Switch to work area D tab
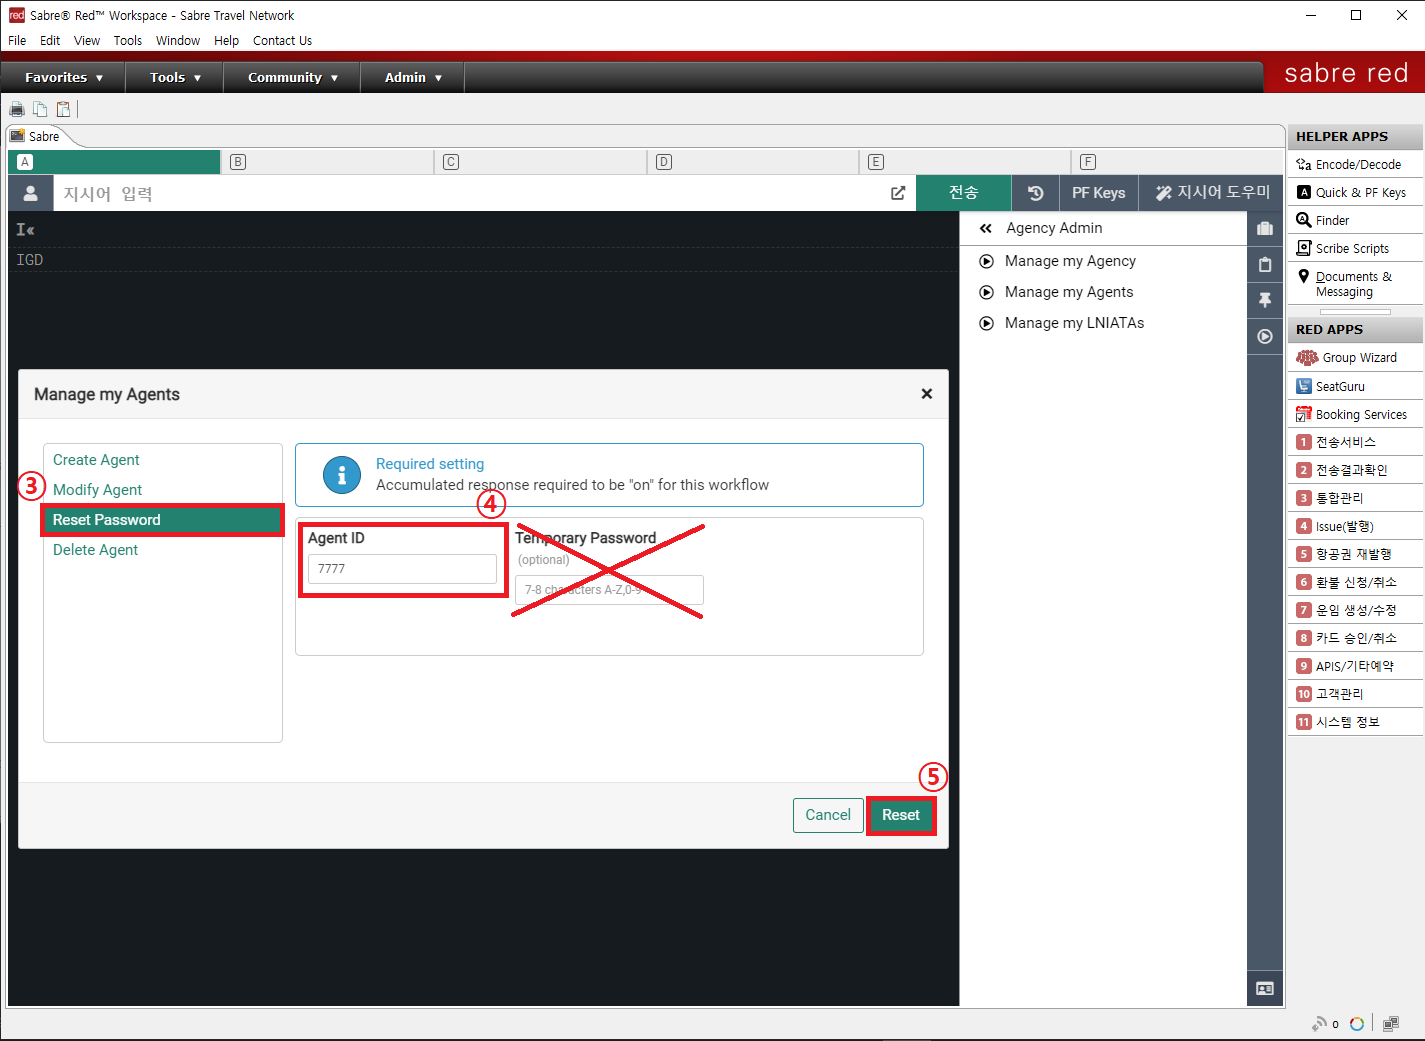This screenshot has width=1425, height=1041. (x=753, y=162)
